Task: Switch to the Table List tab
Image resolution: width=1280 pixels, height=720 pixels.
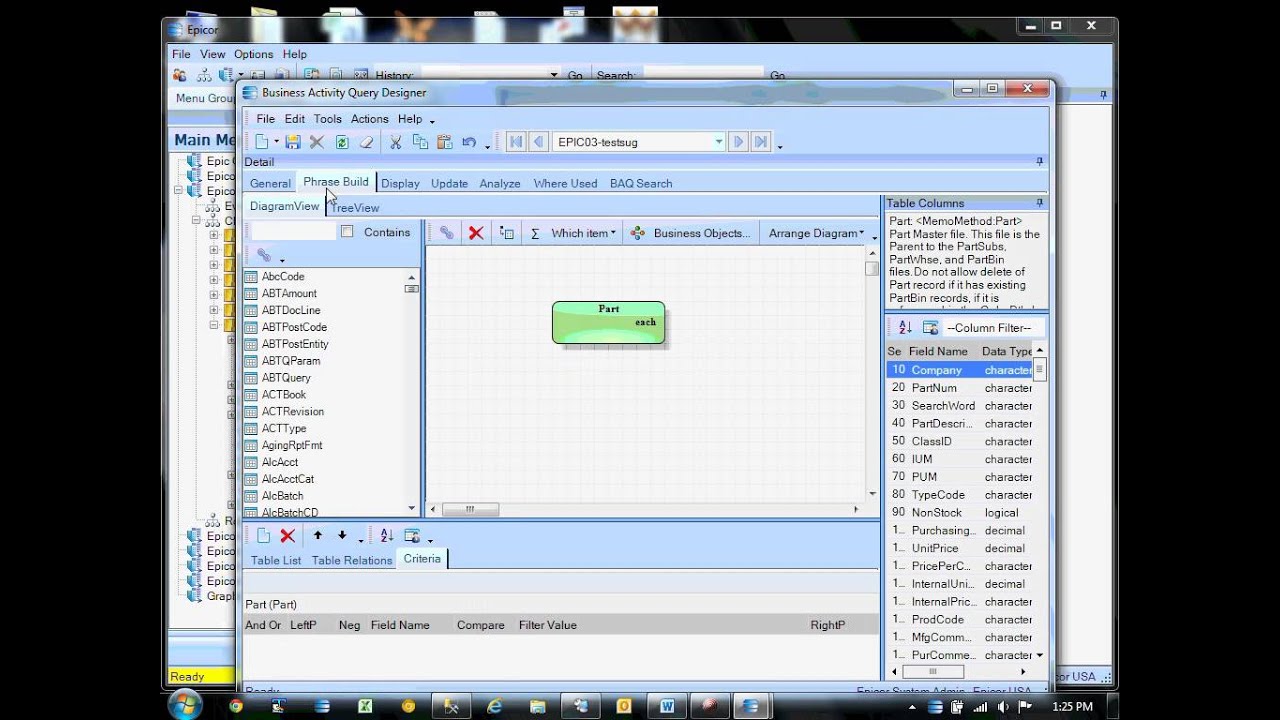Action: coord(276,560)
